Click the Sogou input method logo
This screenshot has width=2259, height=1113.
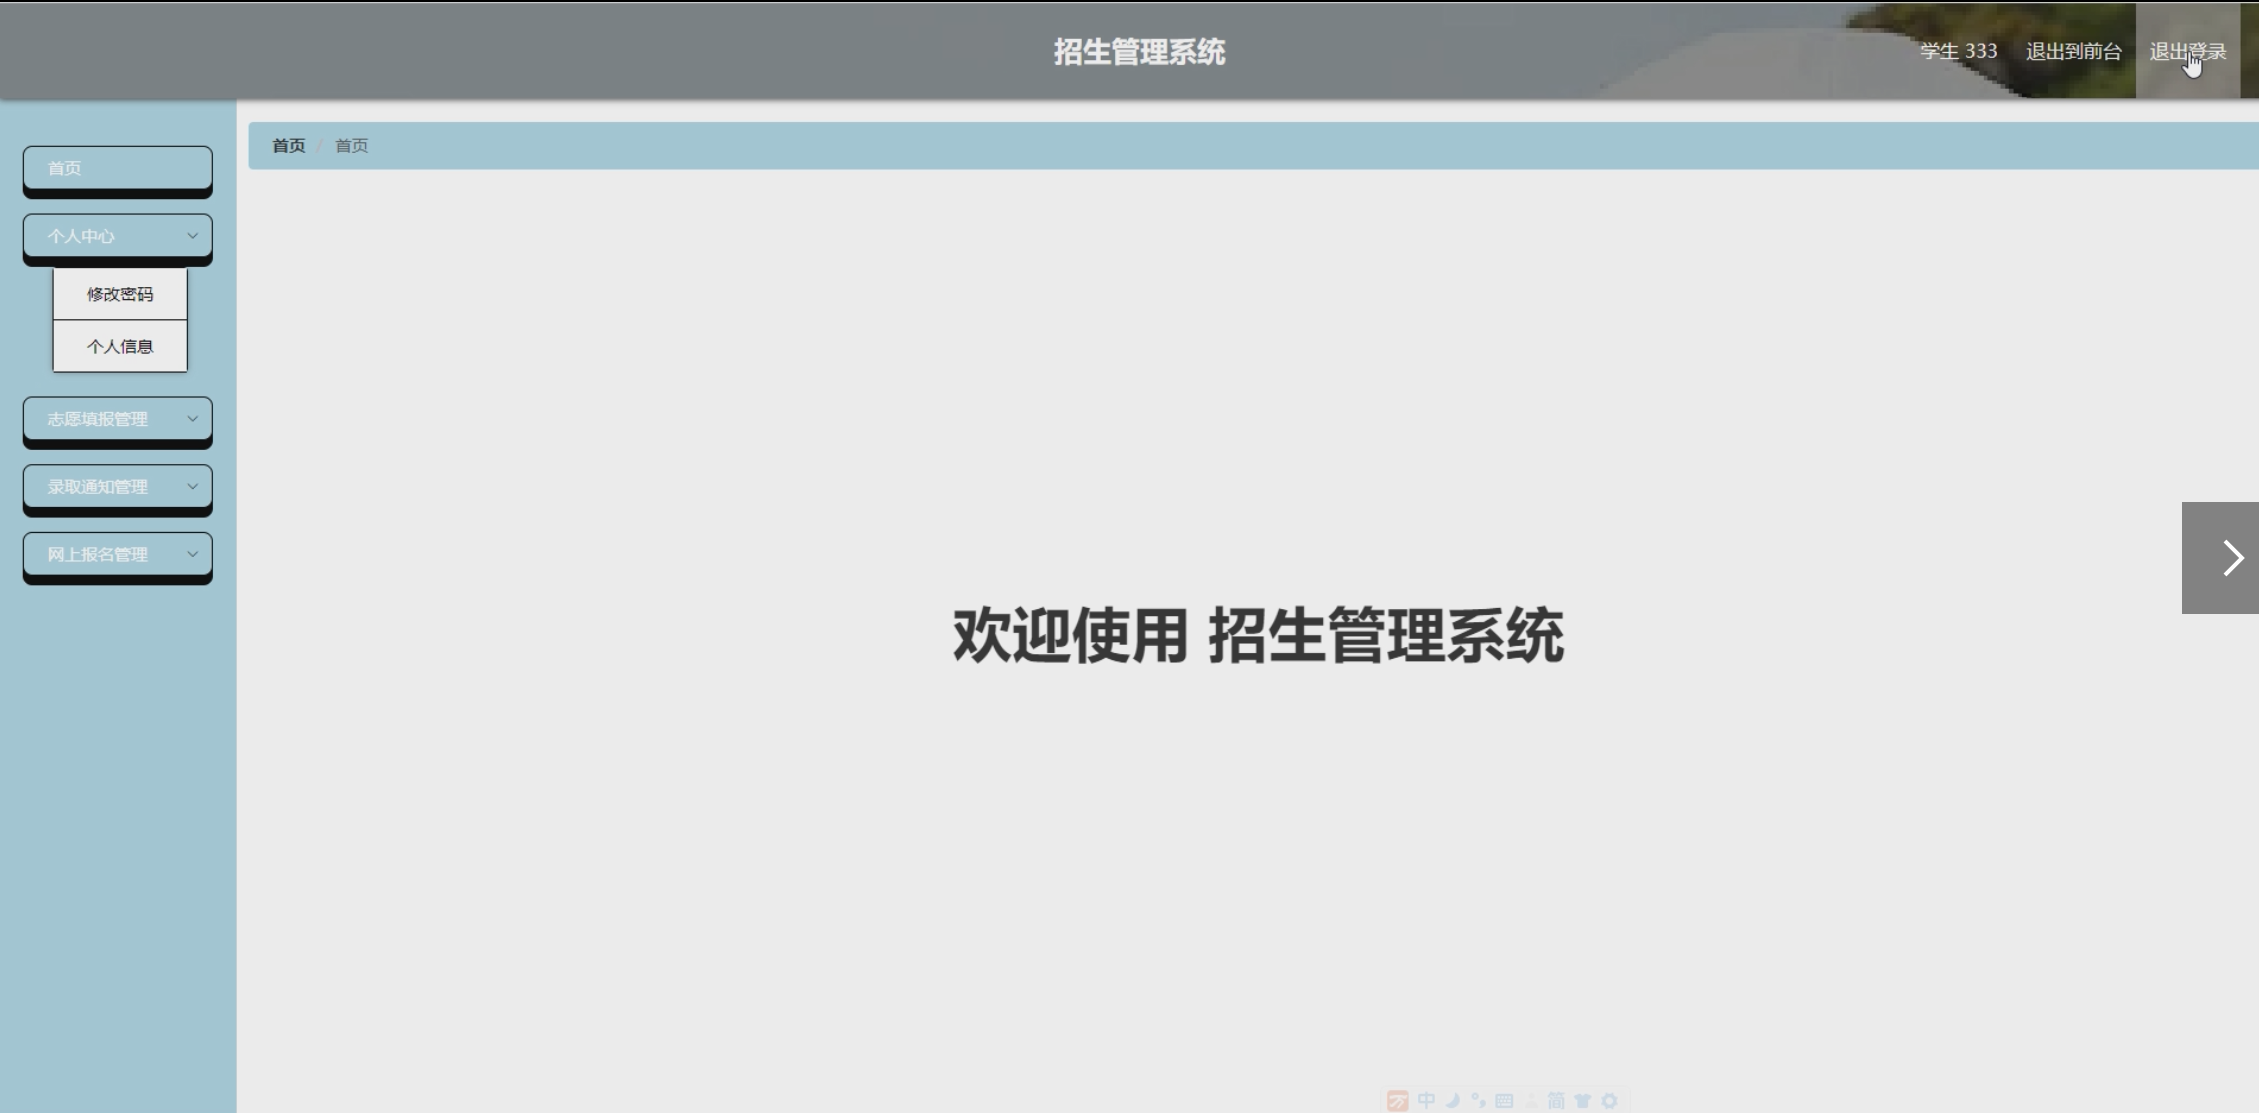(1398, 1101)
